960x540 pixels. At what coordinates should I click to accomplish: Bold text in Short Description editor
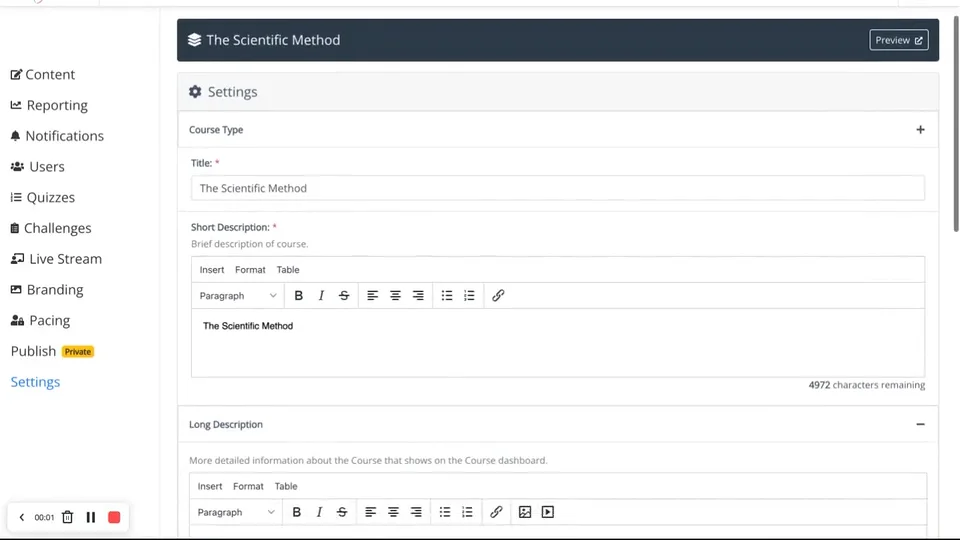point(298,296)
